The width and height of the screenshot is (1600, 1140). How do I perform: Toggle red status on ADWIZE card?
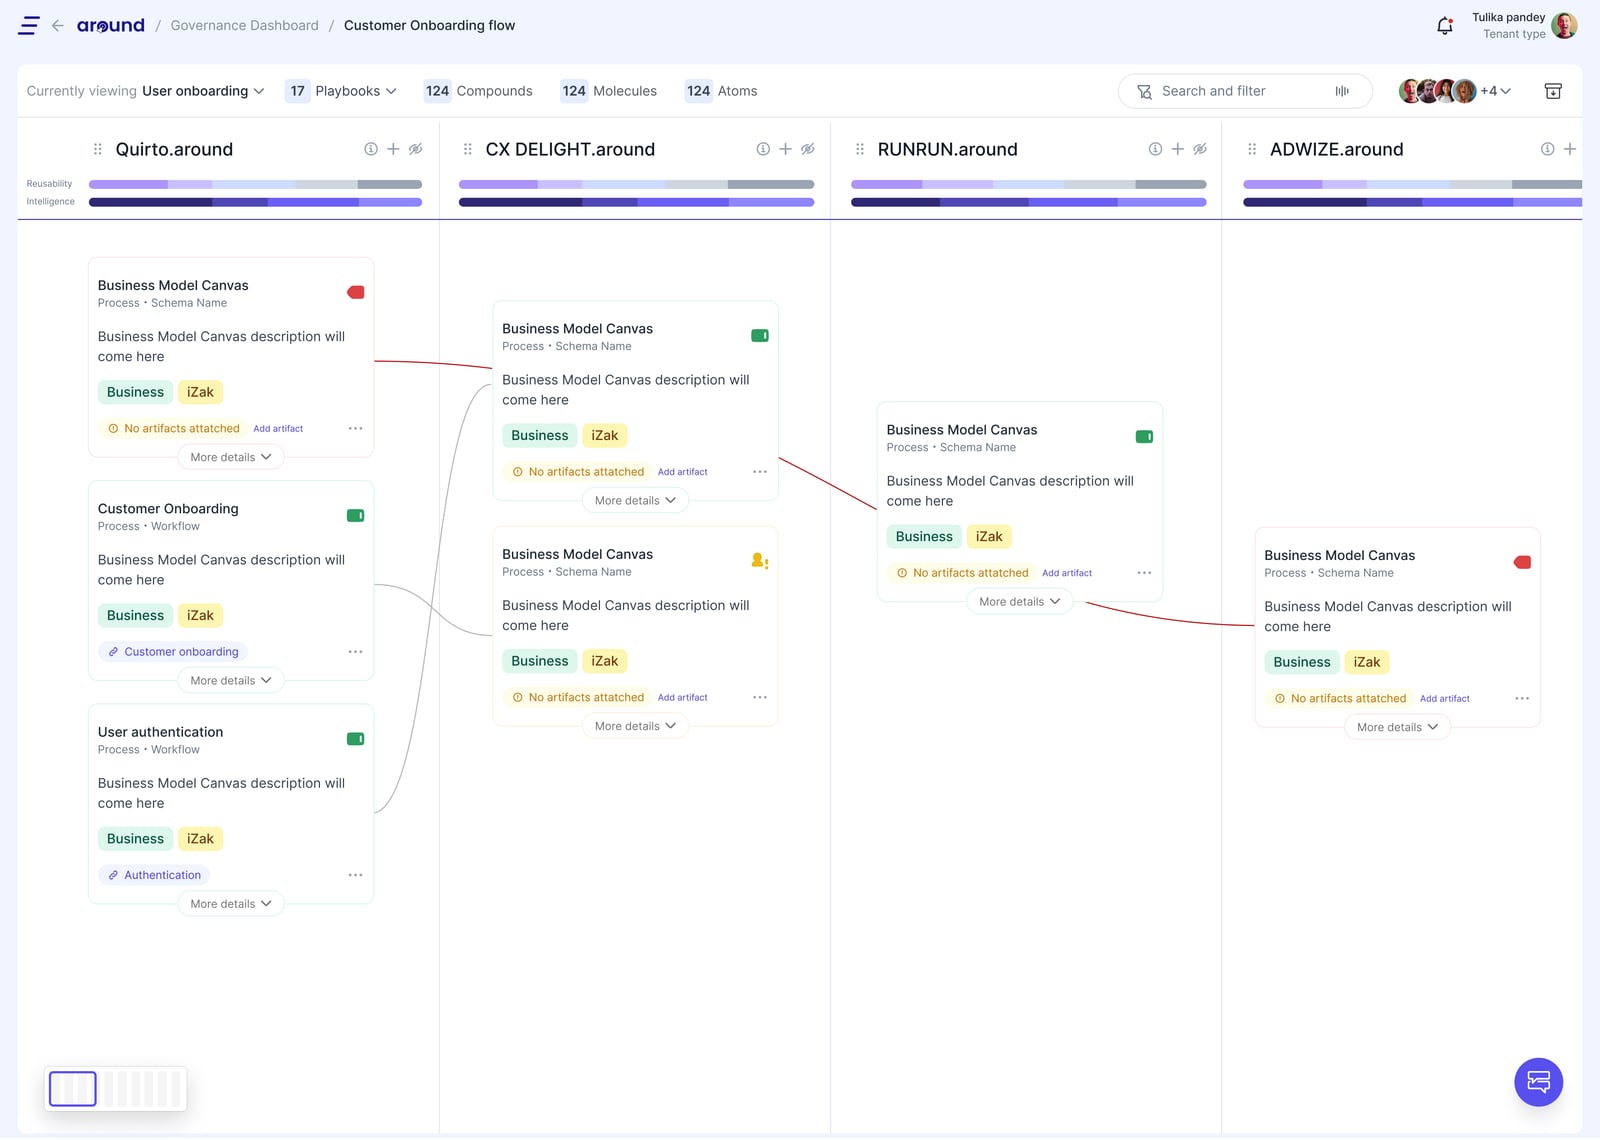coord(1522,563)
